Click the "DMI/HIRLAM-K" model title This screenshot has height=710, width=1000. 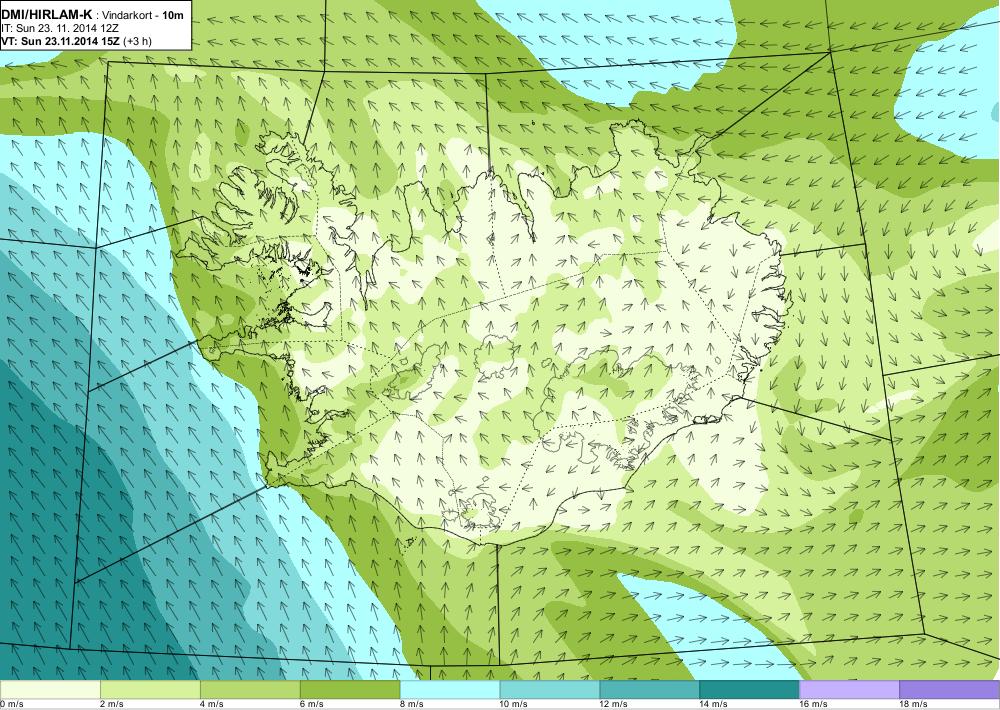pyautogui.click(x=47, y=15)
